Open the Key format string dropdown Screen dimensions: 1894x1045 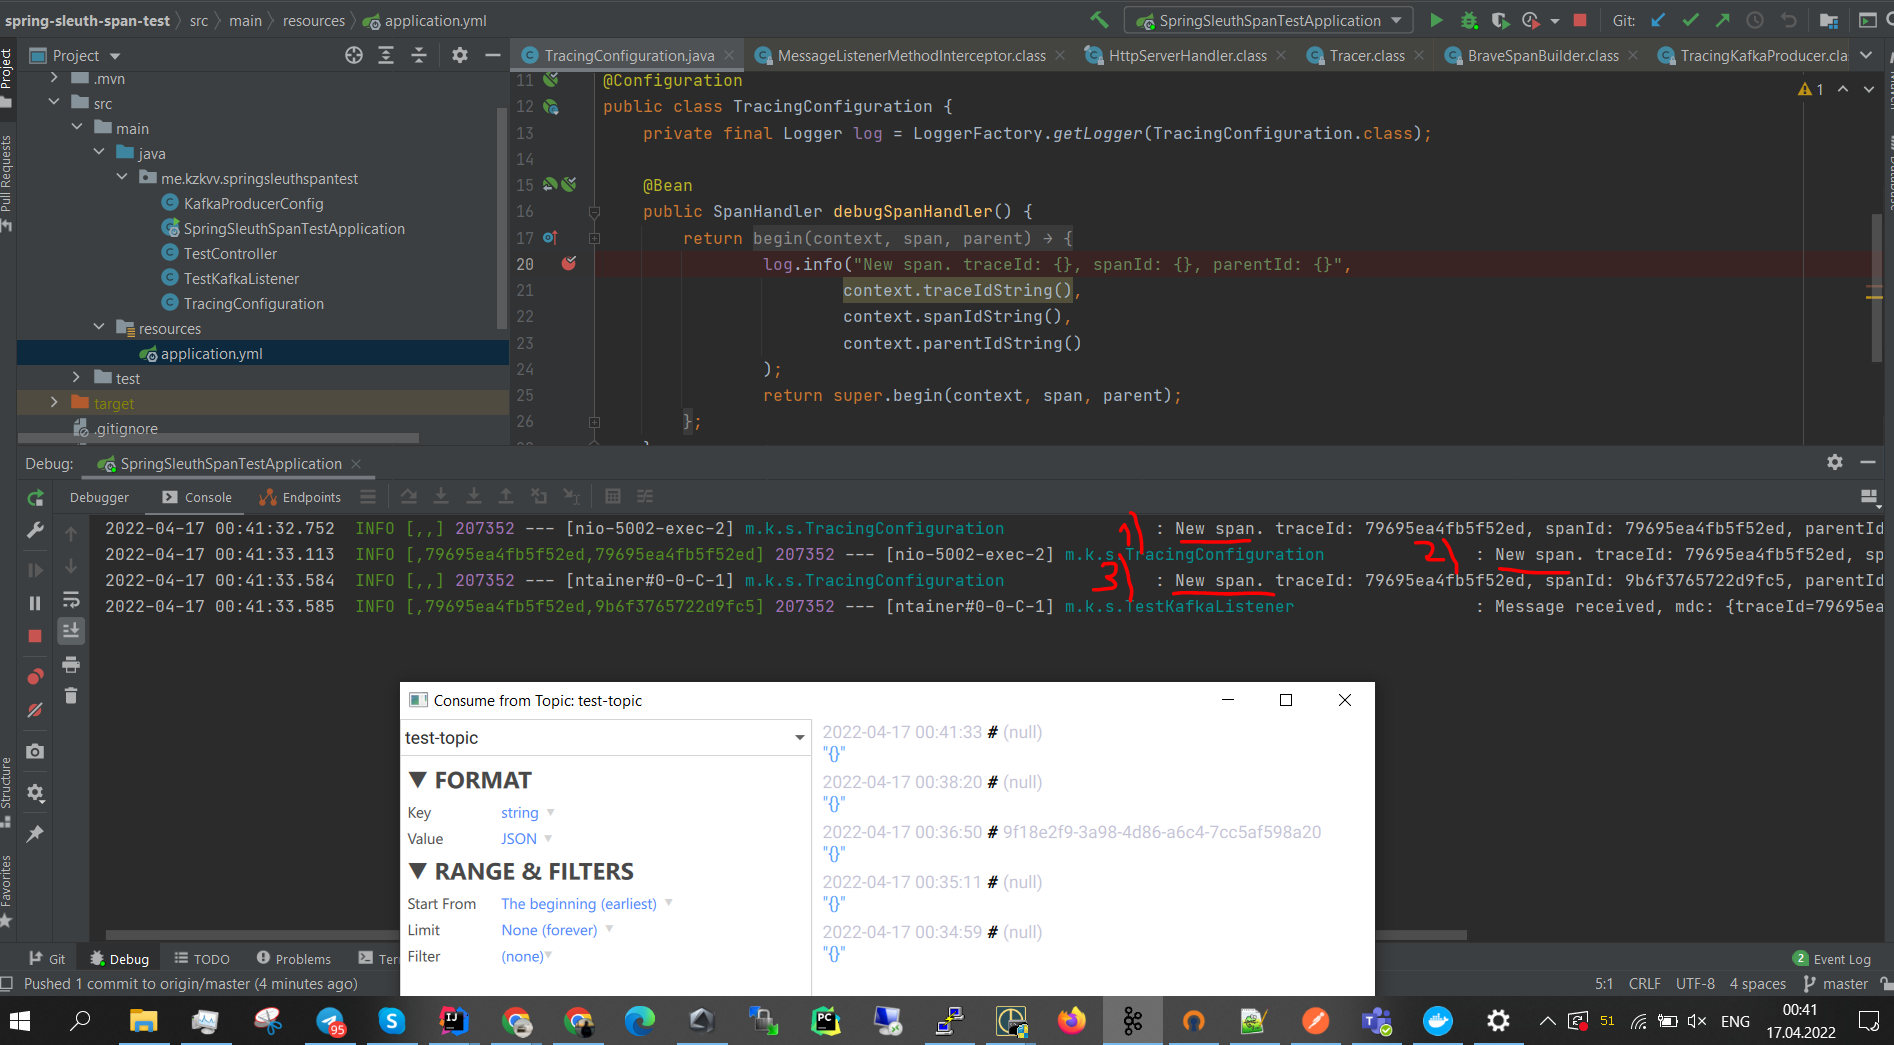click(x=527, y=813)
